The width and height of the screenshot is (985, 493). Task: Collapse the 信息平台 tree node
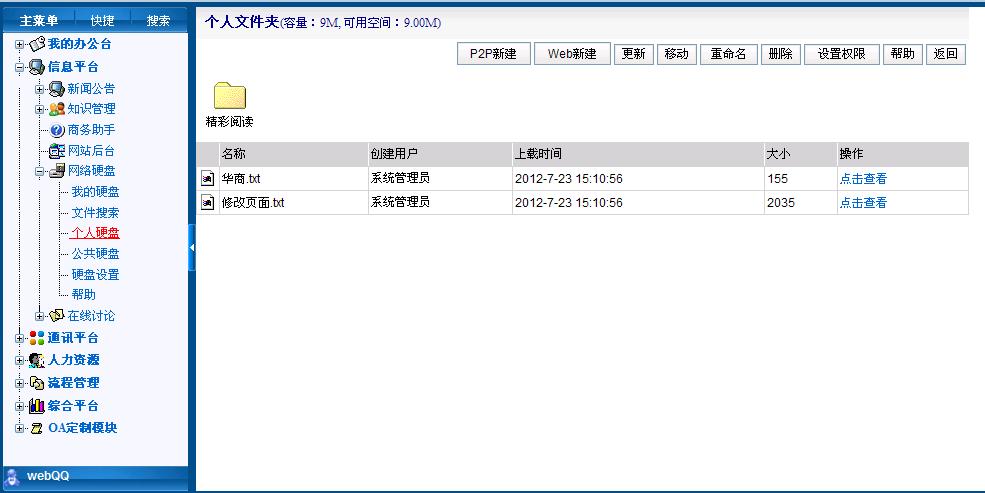pyautogui.click(x=20, y=68)
